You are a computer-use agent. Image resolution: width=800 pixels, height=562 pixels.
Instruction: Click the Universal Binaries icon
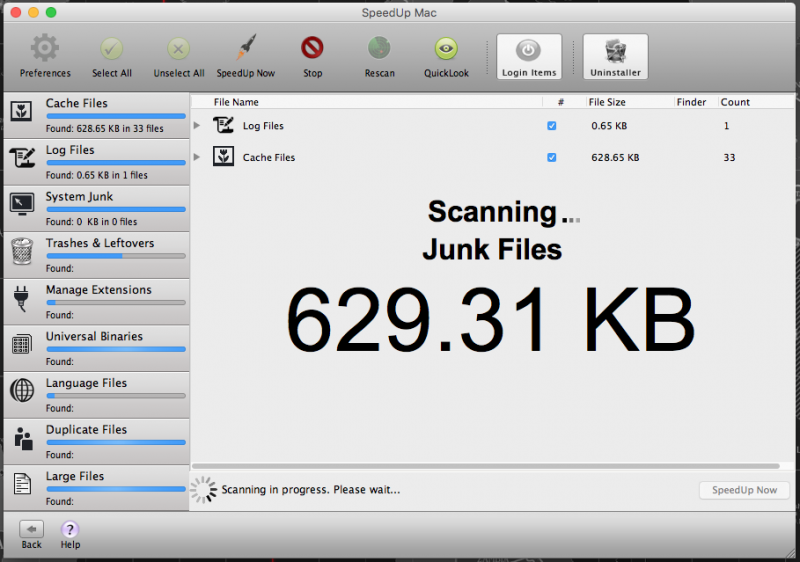[22, 344]
